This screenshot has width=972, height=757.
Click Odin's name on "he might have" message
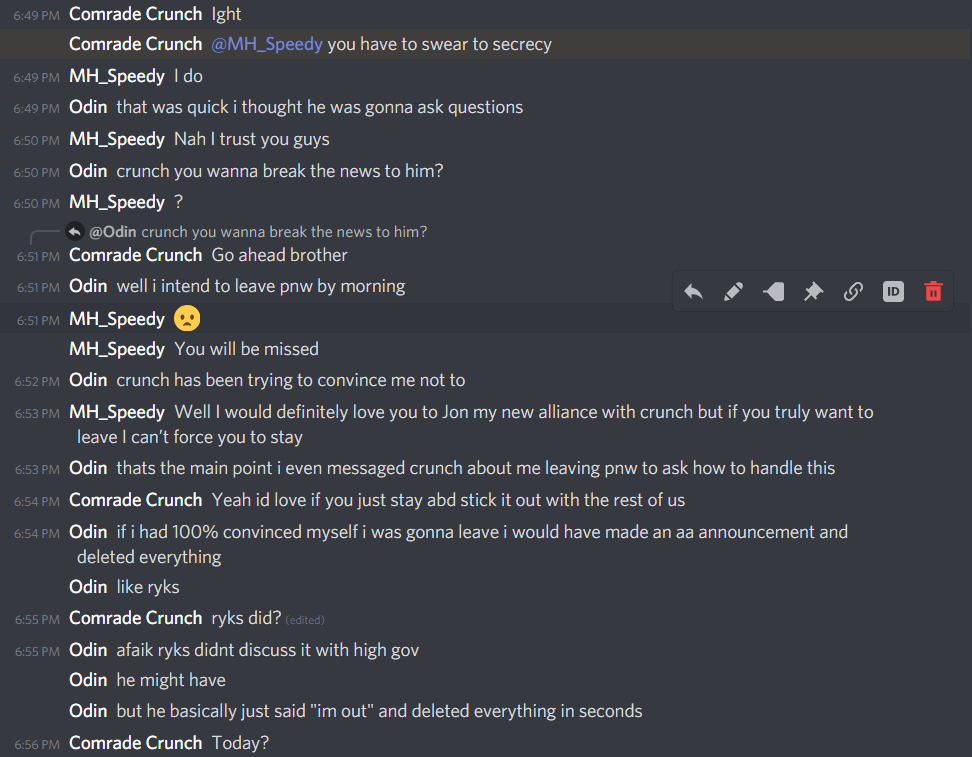pyautogui.click(x=88, y=680)
